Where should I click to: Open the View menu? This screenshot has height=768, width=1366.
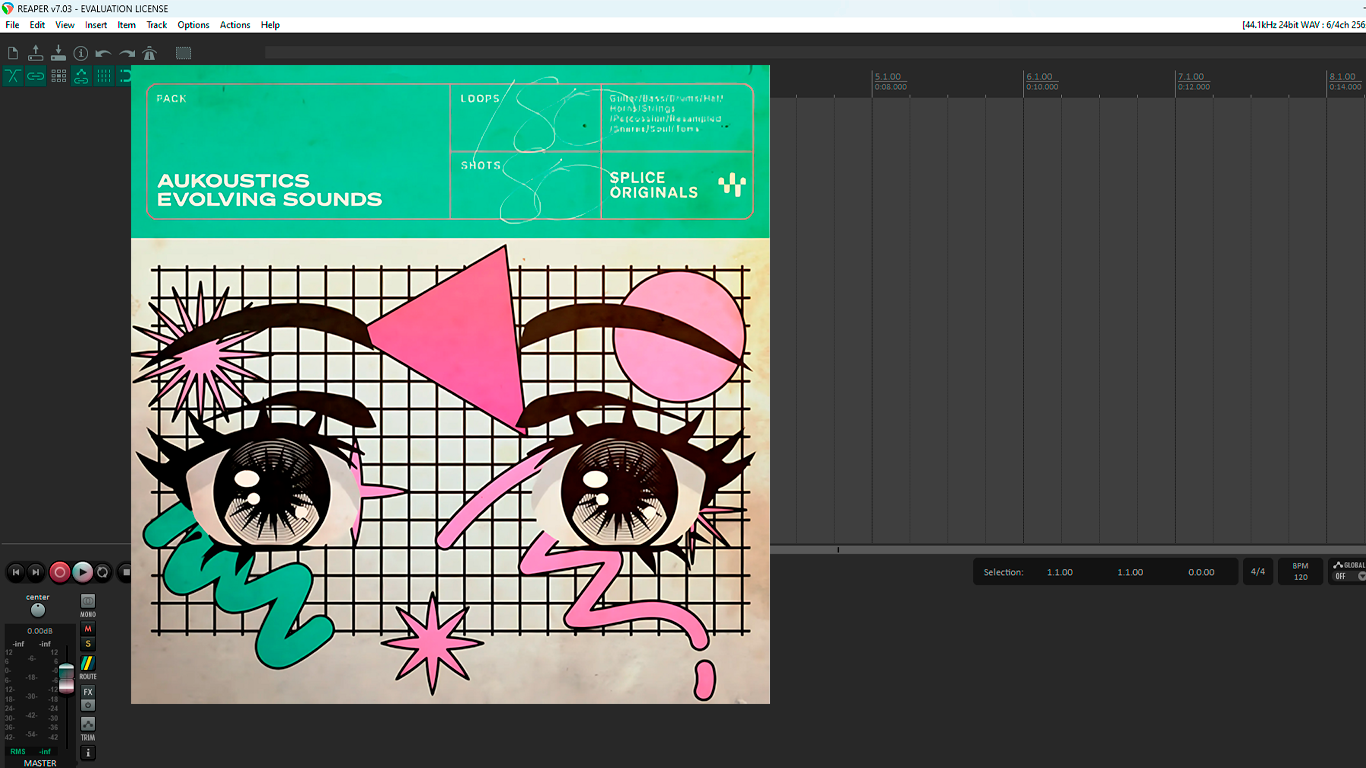pyautogui.click(x=65, y=25)
